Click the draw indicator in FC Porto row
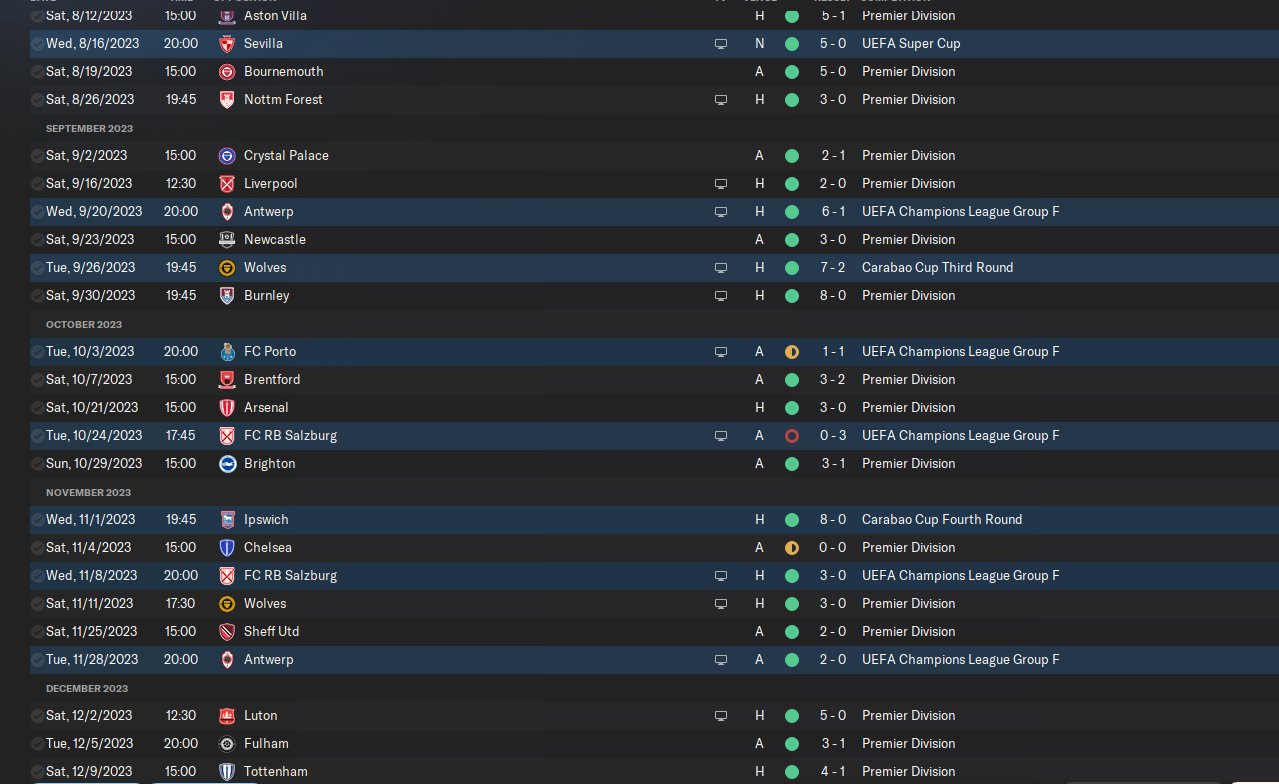The image size is (1279, 784). click(x=792, y=352)
